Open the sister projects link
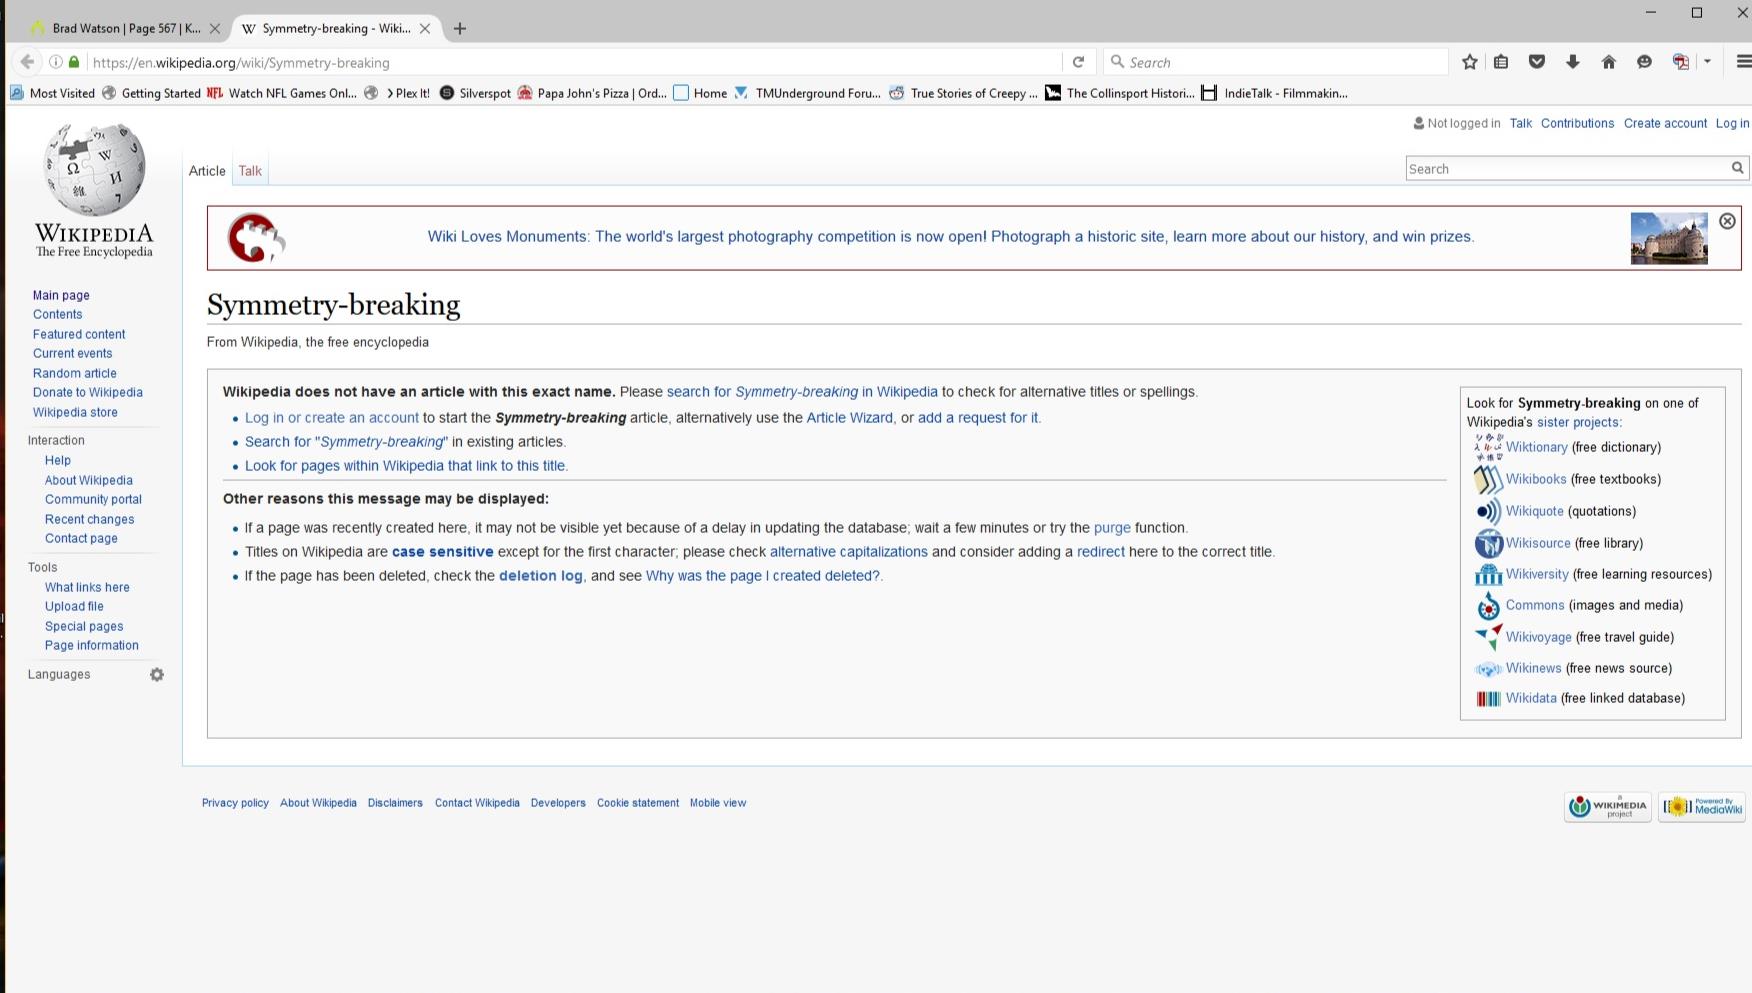Screen dimensions: 1752x993 coord(1579,422)
